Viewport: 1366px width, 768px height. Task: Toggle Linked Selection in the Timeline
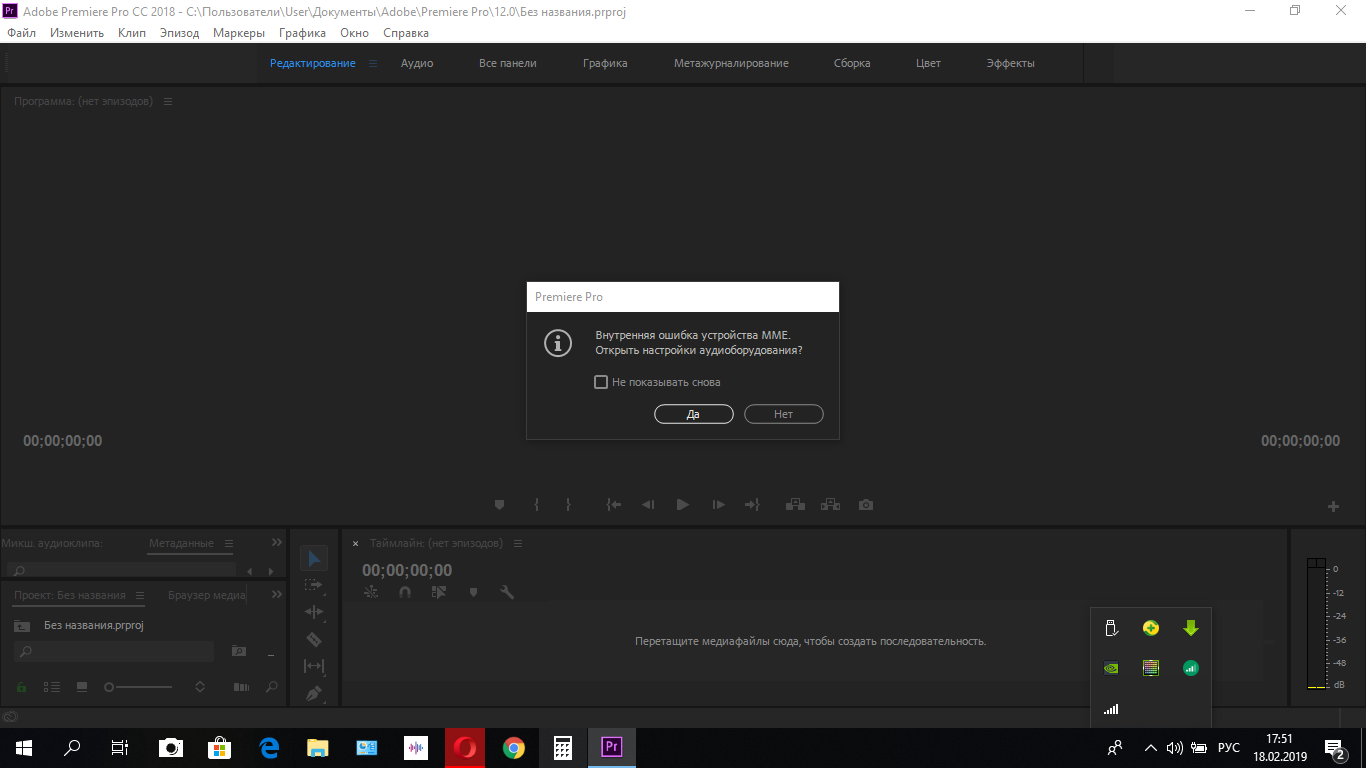438,592
